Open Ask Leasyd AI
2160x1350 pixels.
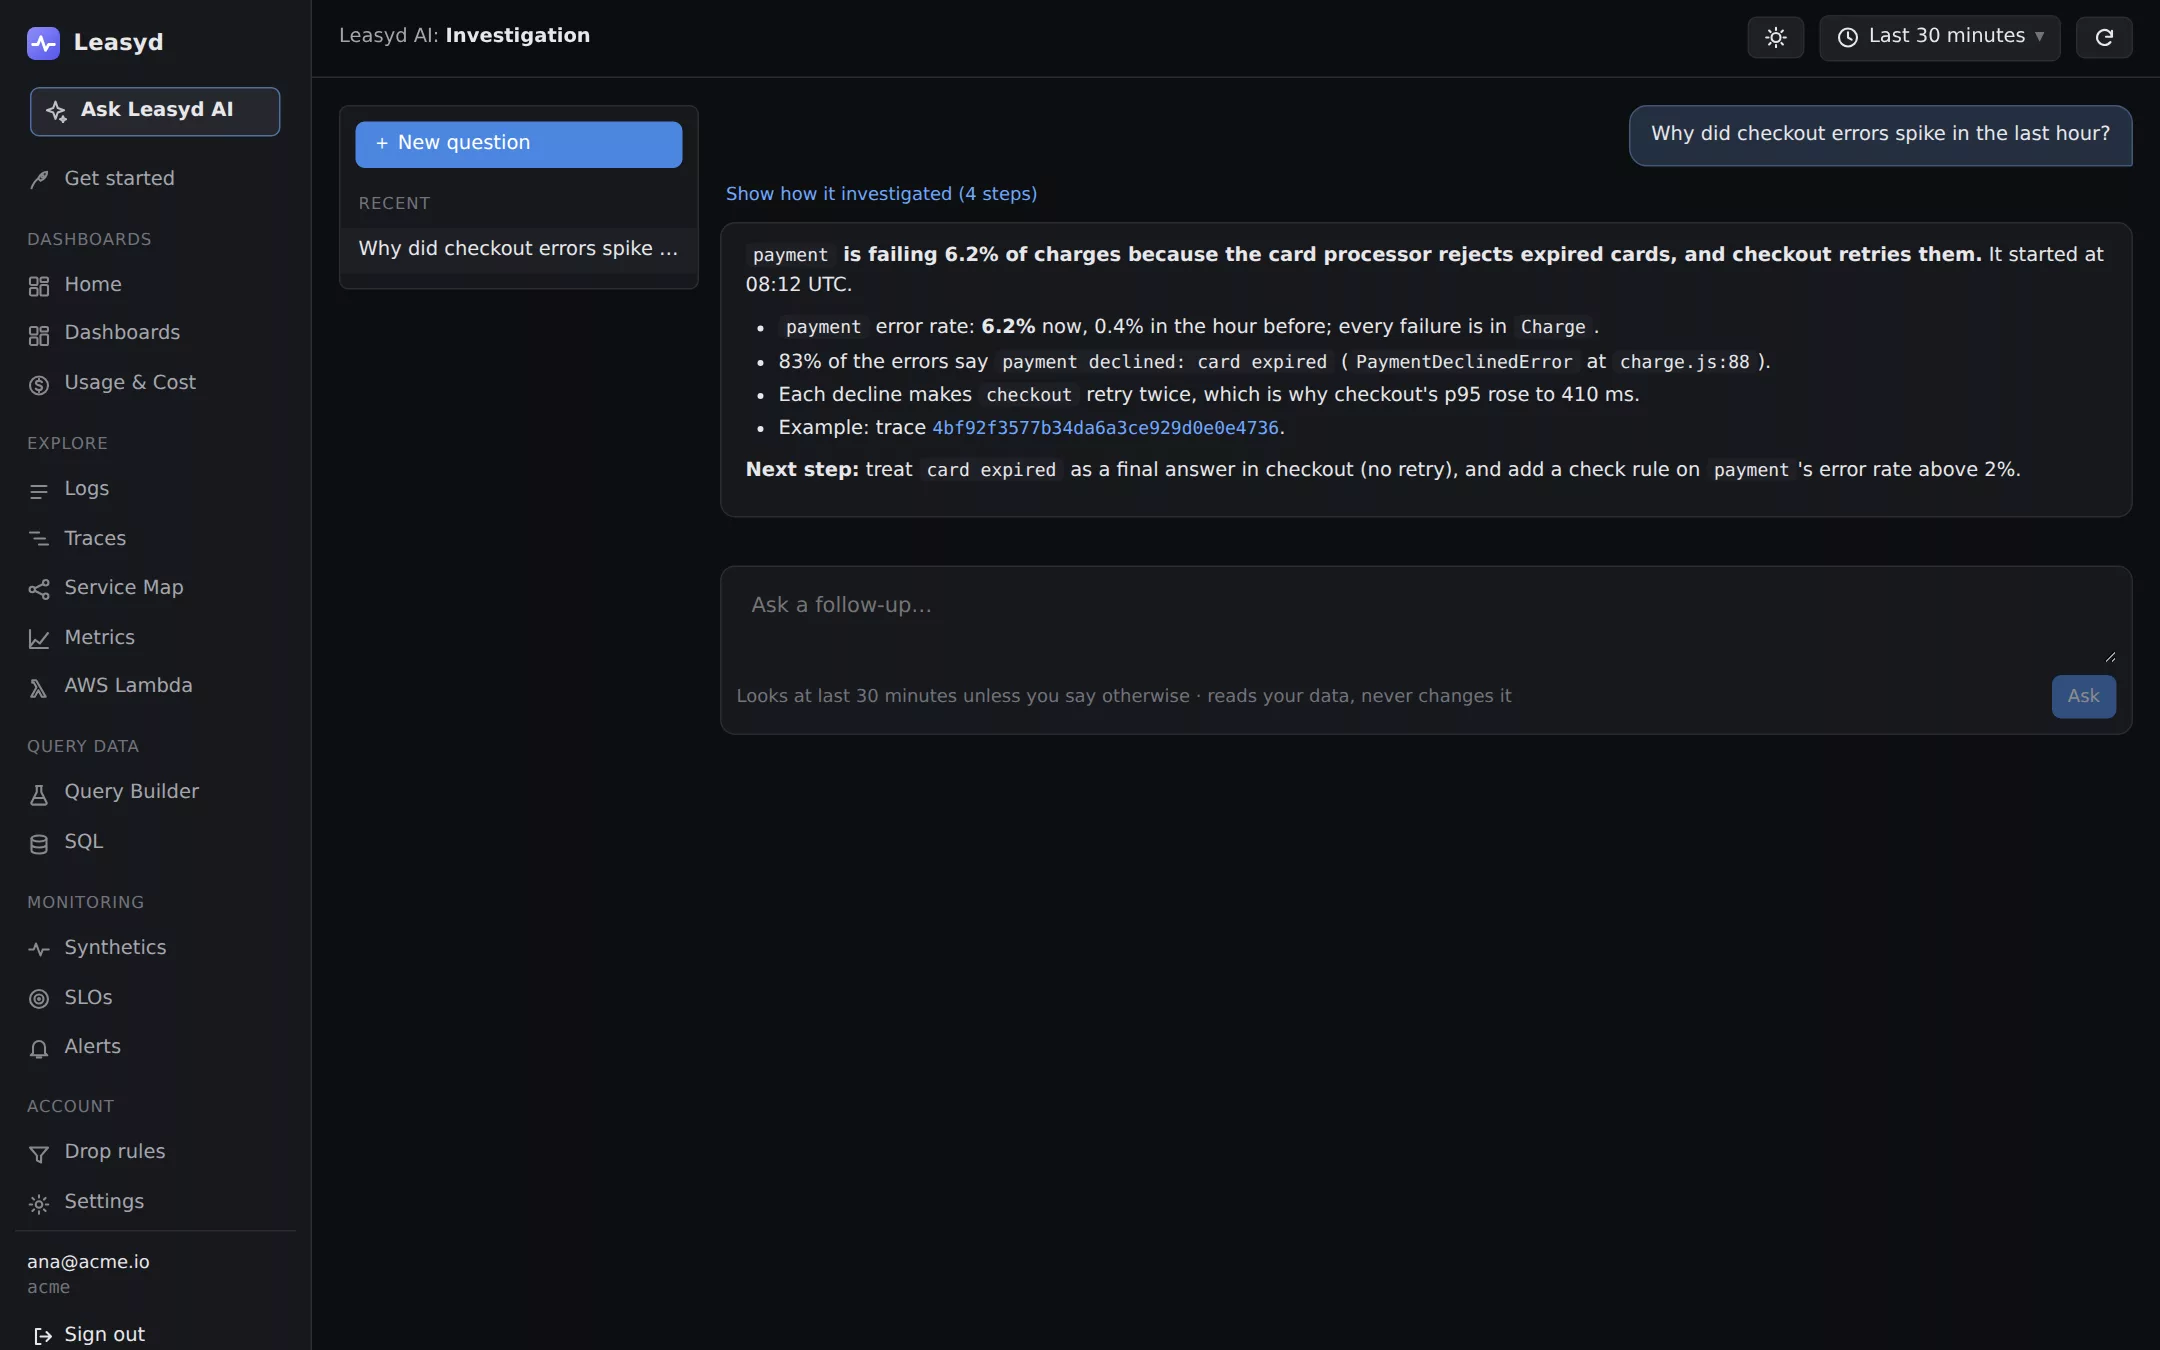155,111
